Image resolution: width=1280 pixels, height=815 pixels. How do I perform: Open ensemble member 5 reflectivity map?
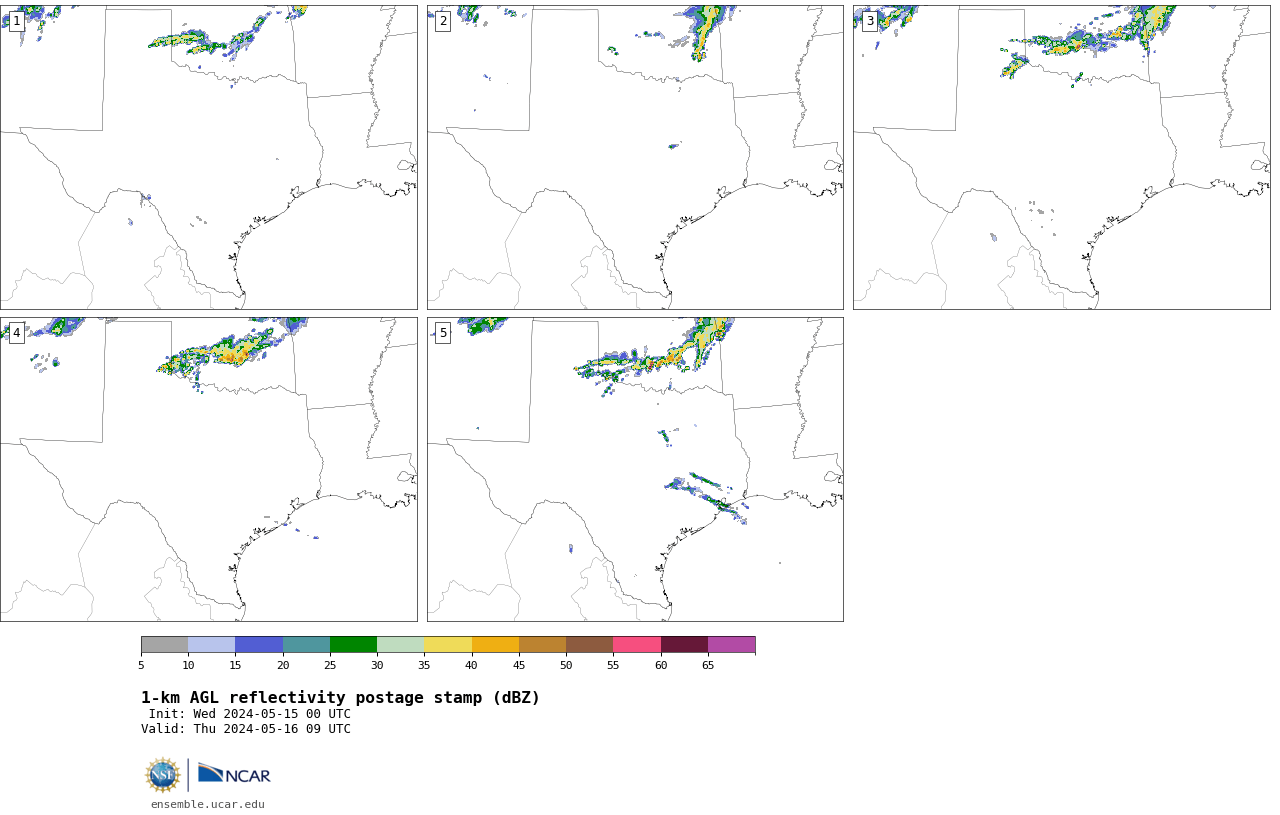(635, 469)
